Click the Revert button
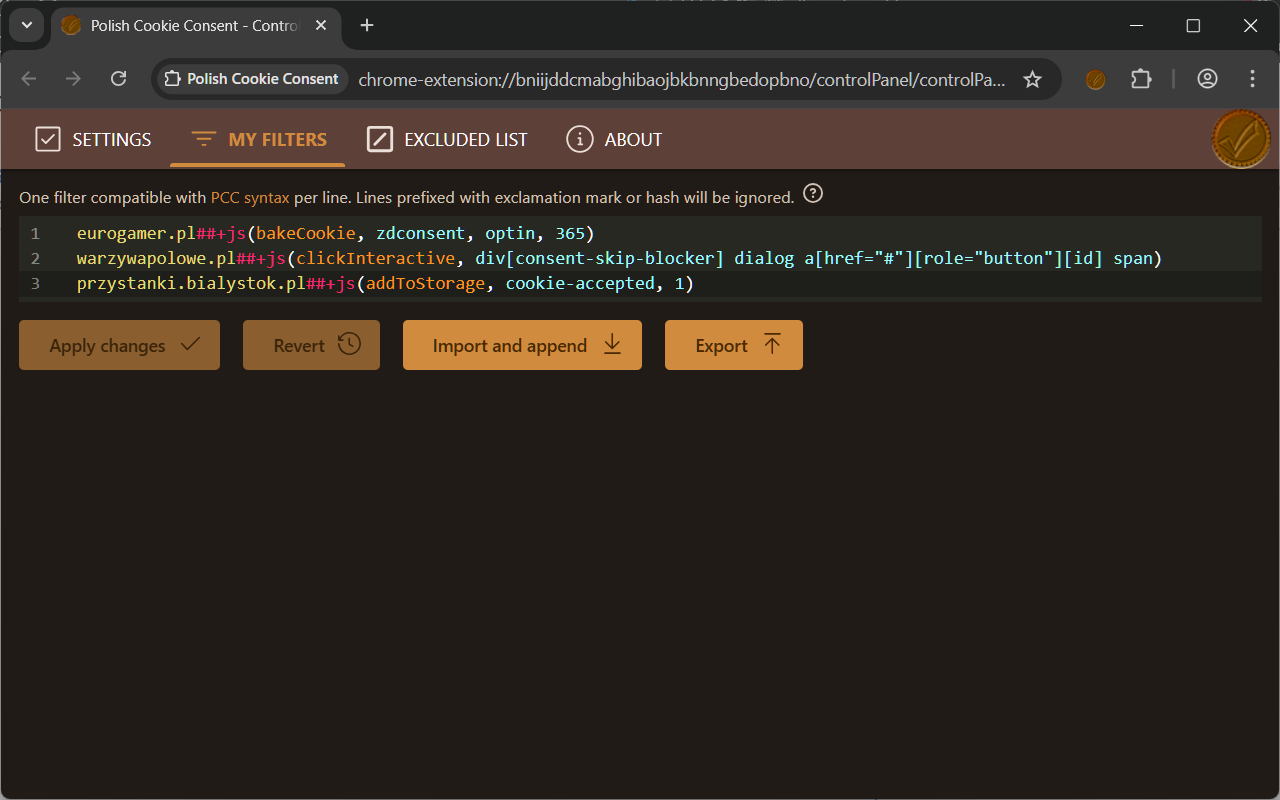Viewport: 1280px width, 800px height. (x=311, y=345)
